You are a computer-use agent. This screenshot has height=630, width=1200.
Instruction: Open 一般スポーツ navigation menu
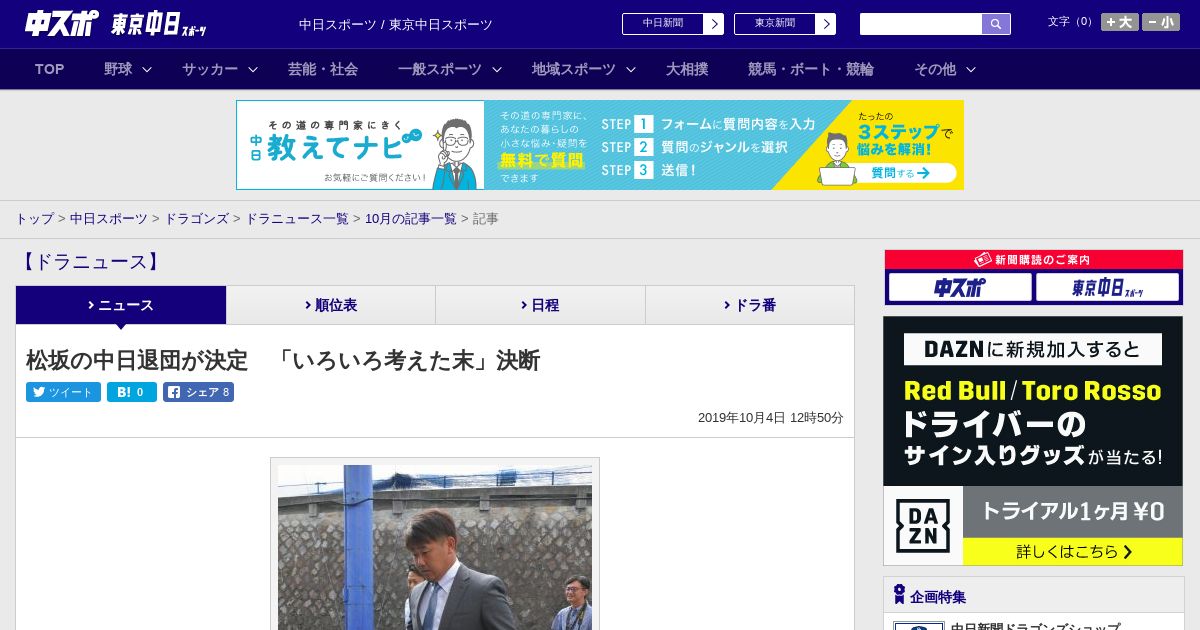[x=440, y=69]
